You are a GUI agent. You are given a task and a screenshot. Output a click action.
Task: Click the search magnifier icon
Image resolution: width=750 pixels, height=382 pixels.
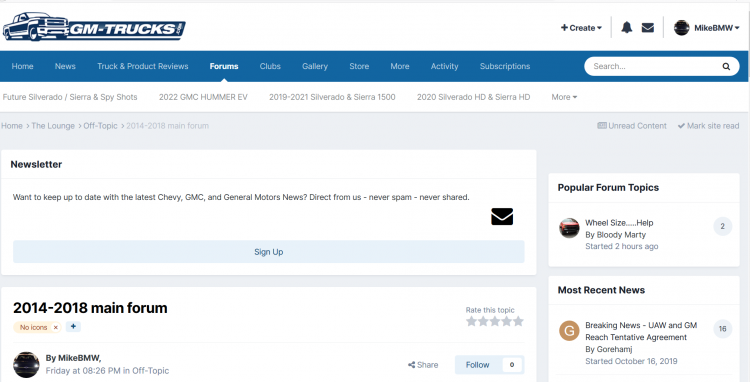pos(726,66)
